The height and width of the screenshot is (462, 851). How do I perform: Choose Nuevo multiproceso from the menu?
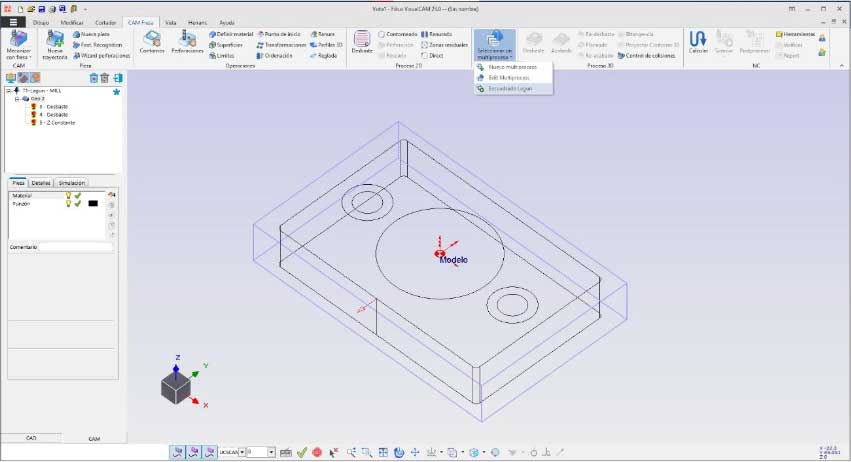tap(511, 67)
